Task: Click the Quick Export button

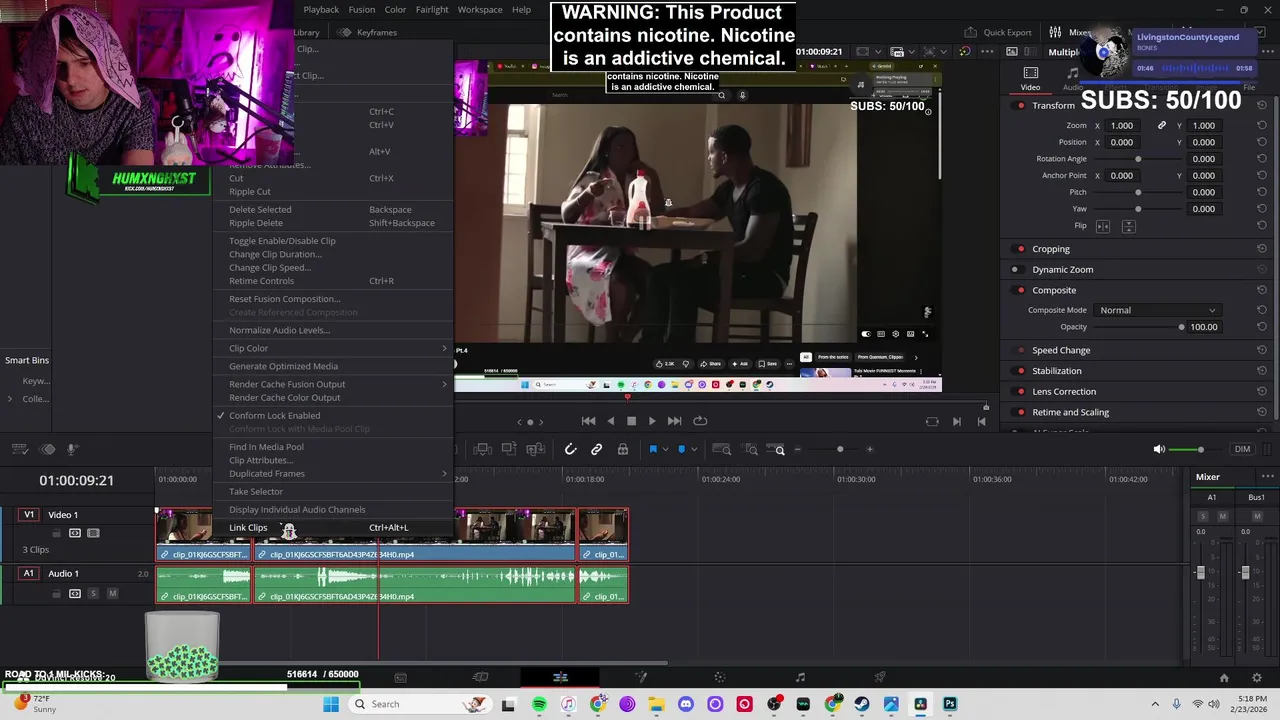Action: 999,32
